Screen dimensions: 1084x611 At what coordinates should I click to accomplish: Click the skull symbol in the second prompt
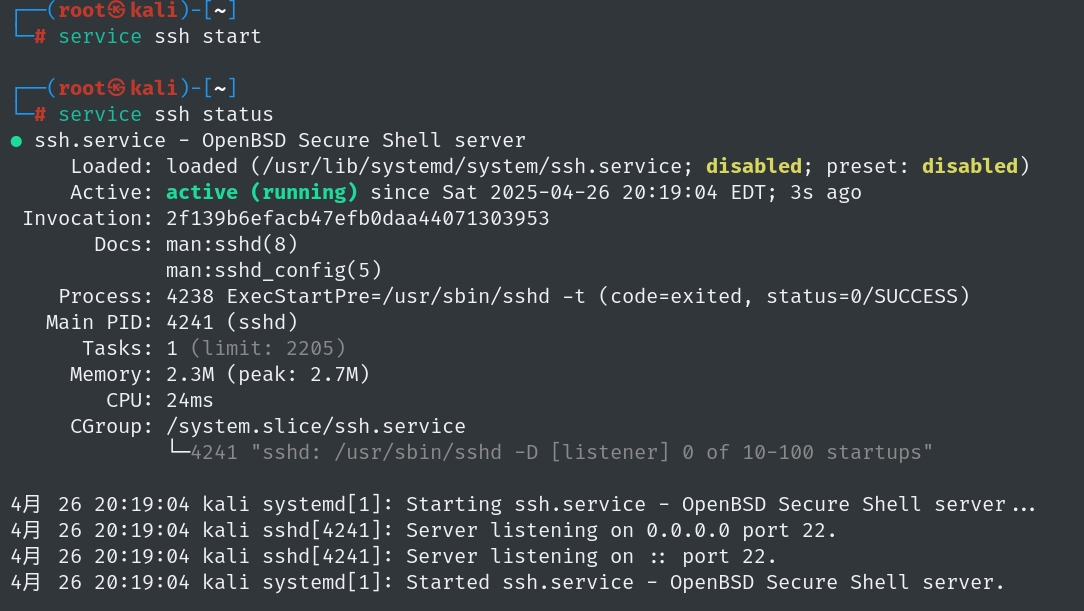click(118, 88)
